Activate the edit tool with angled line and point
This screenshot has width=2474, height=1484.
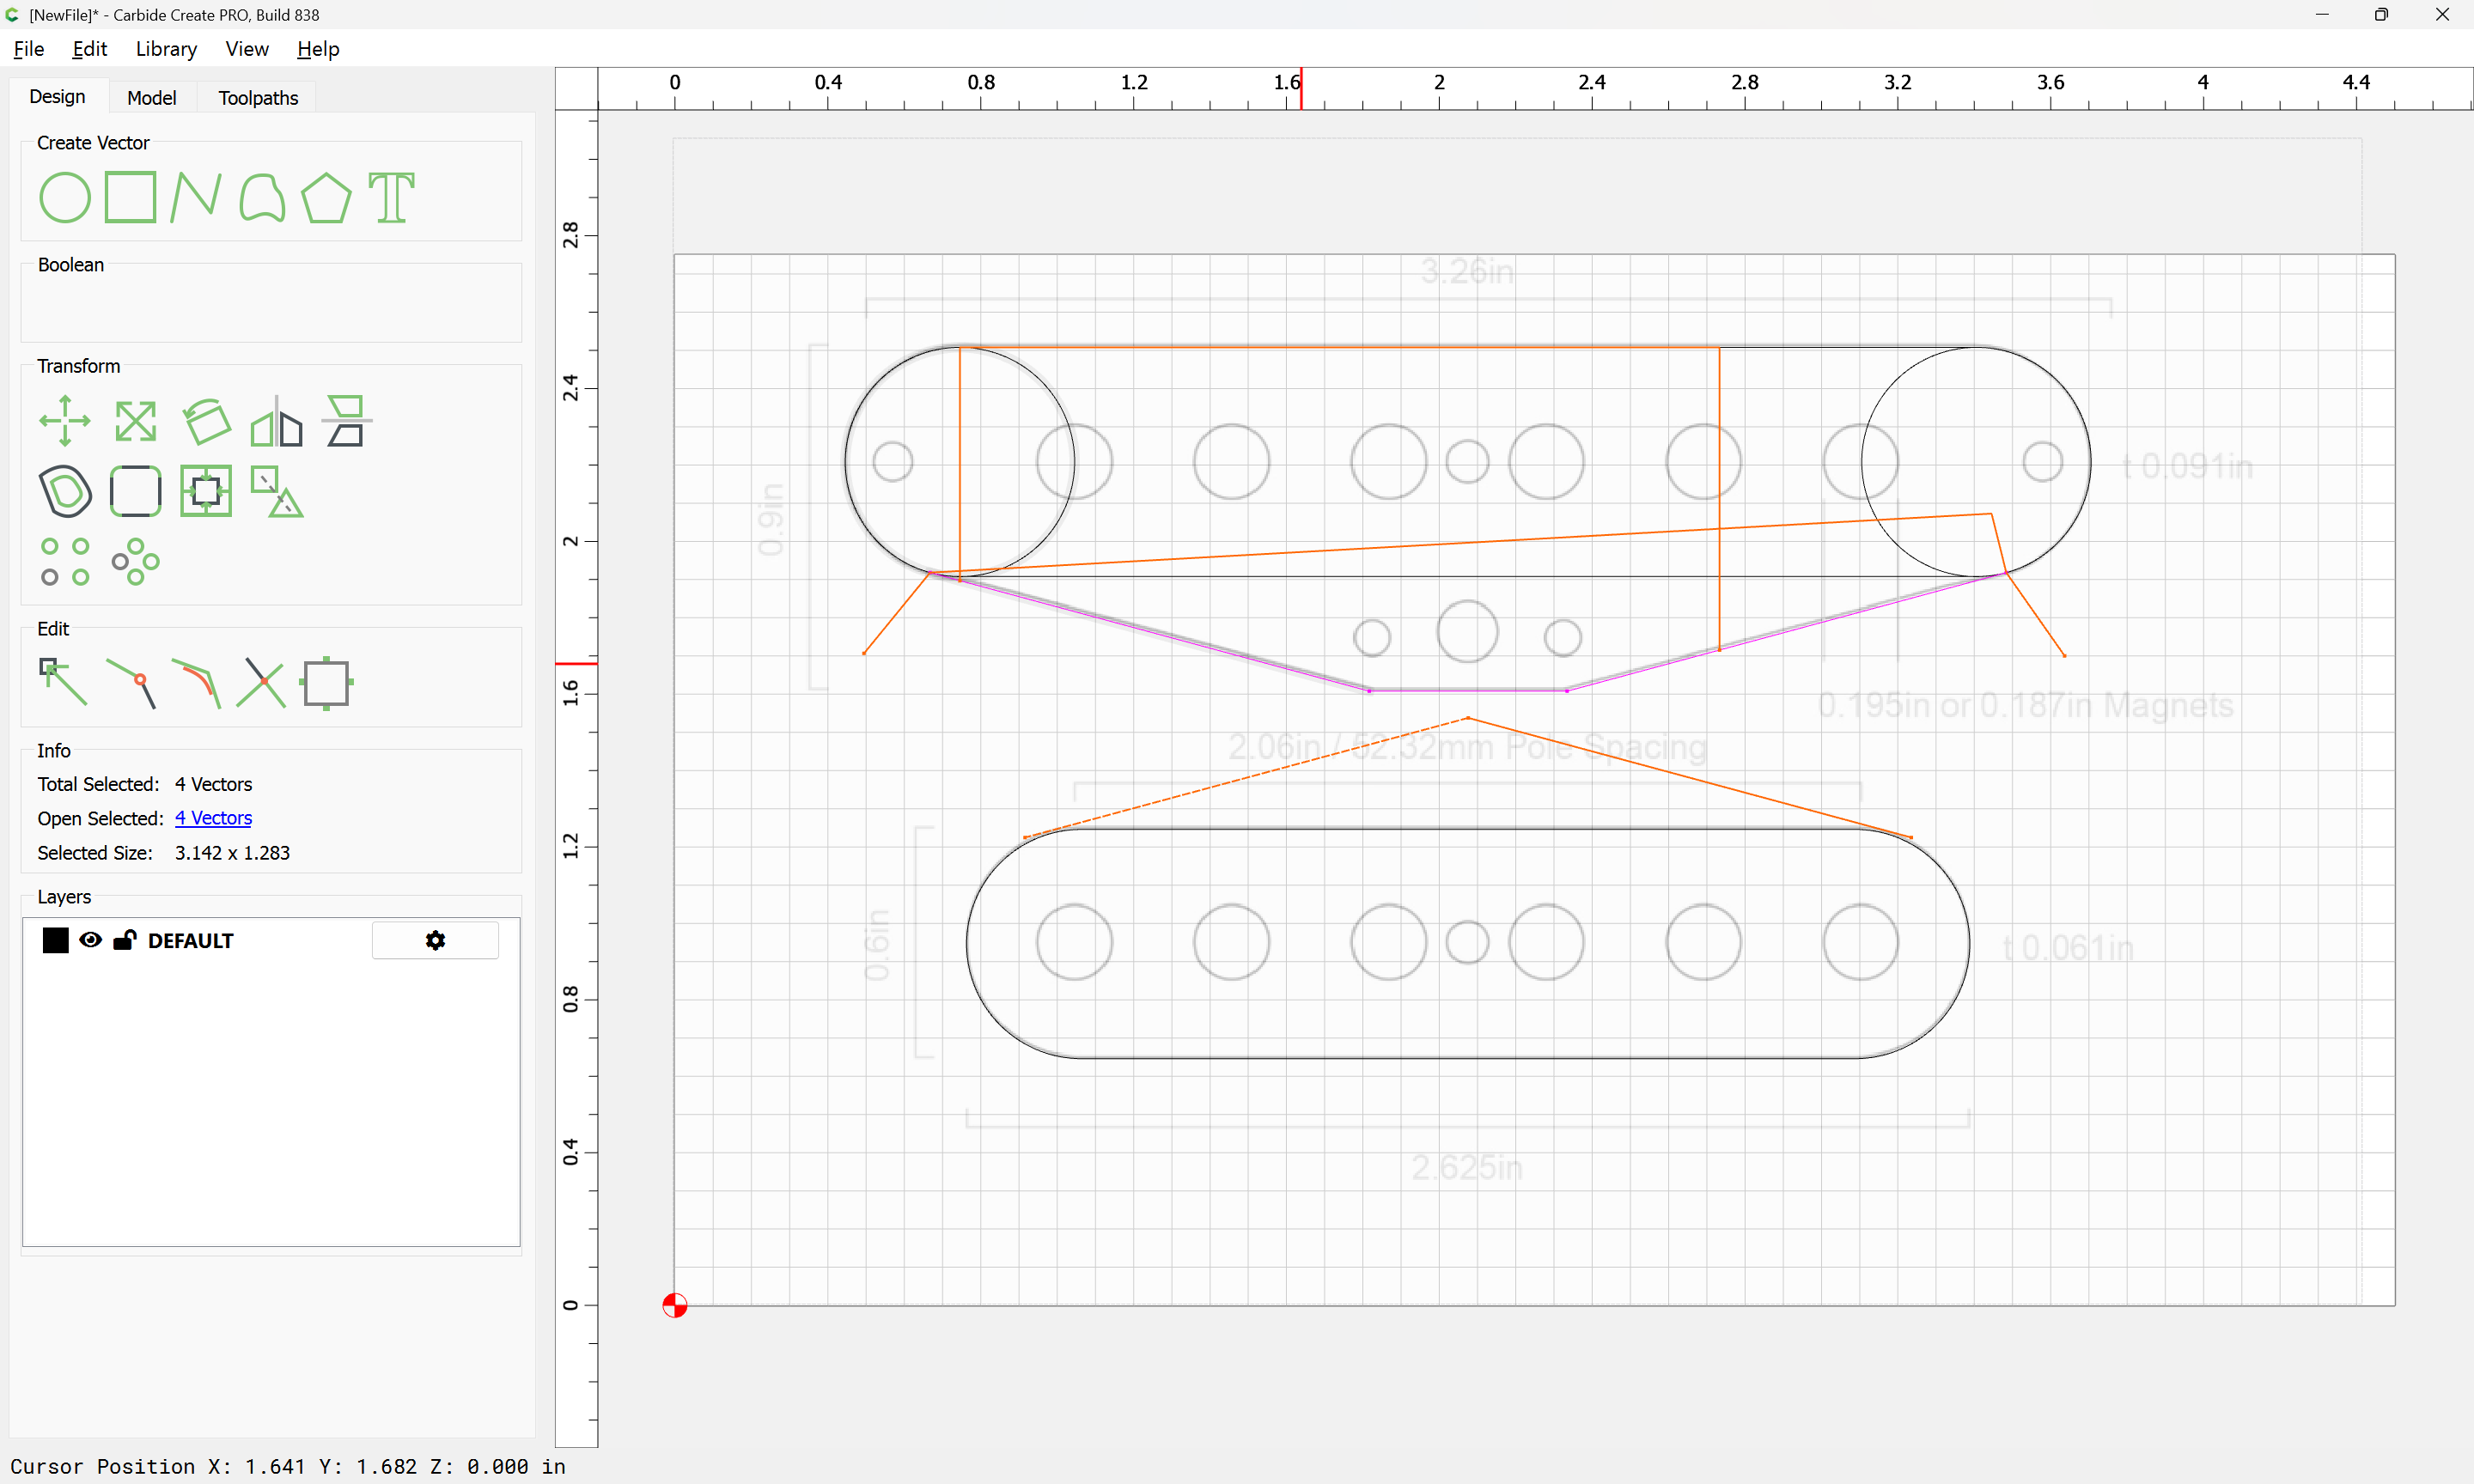click(x=131, y=683)
